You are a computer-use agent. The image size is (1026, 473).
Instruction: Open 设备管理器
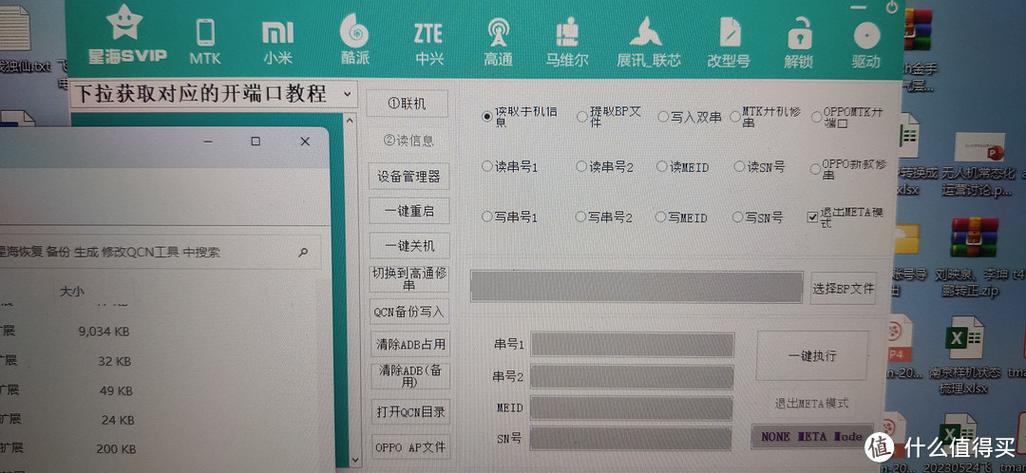click(x=409, y=177)
